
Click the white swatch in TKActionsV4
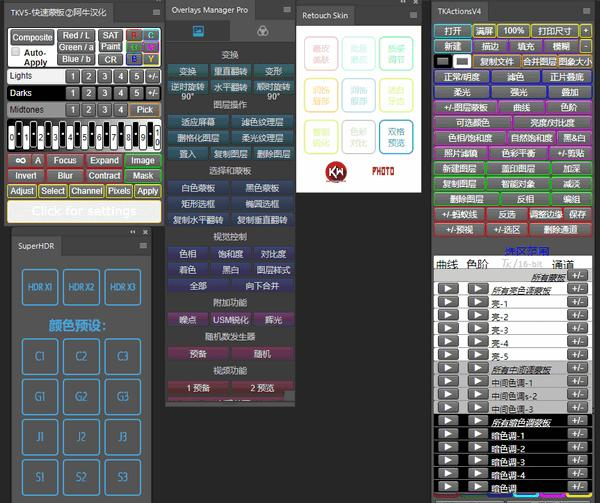pyautogui.click(x=463, y=62)
